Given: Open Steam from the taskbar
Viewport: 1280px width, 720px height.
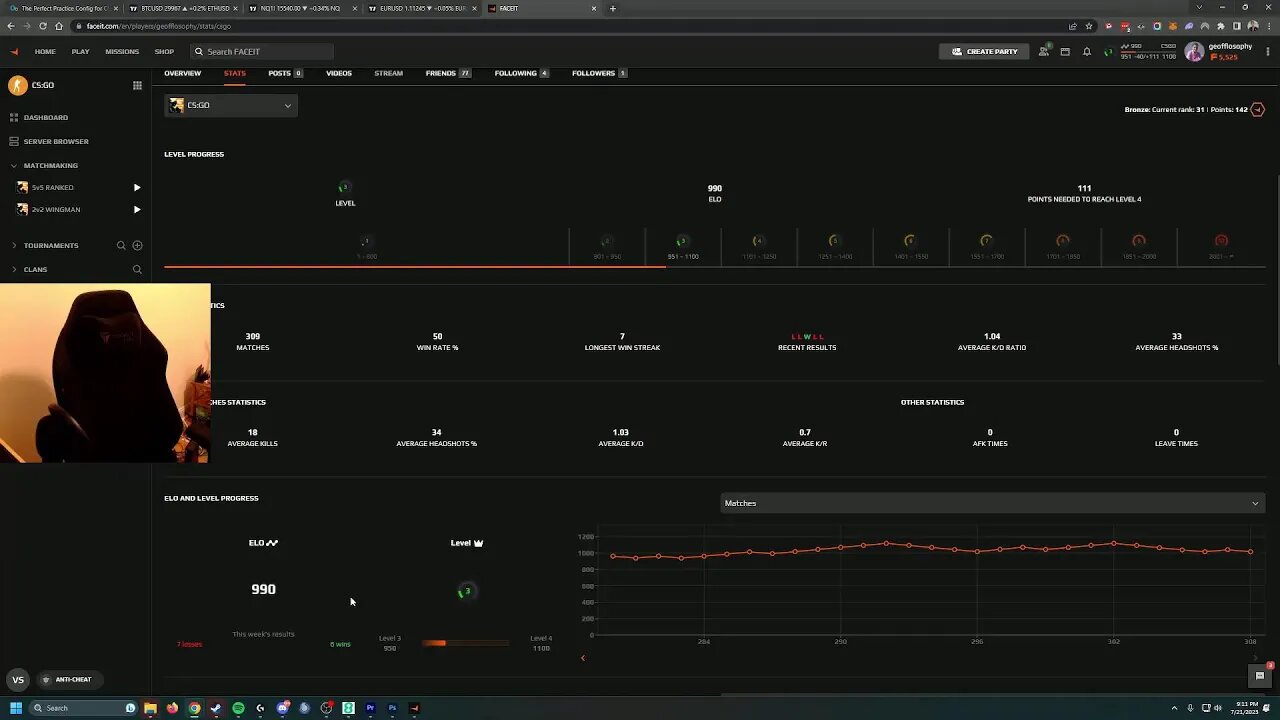Looking at the screenshot, I should pos(216,708).
